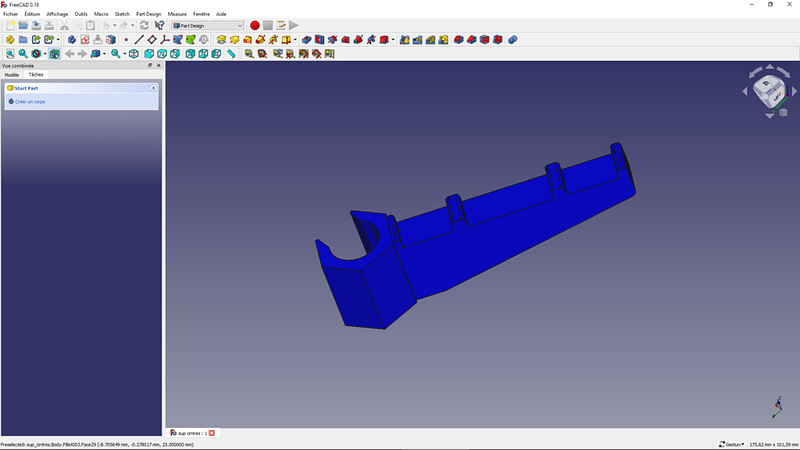
Task: Create a local coordinate system
Action: (165, 40)
